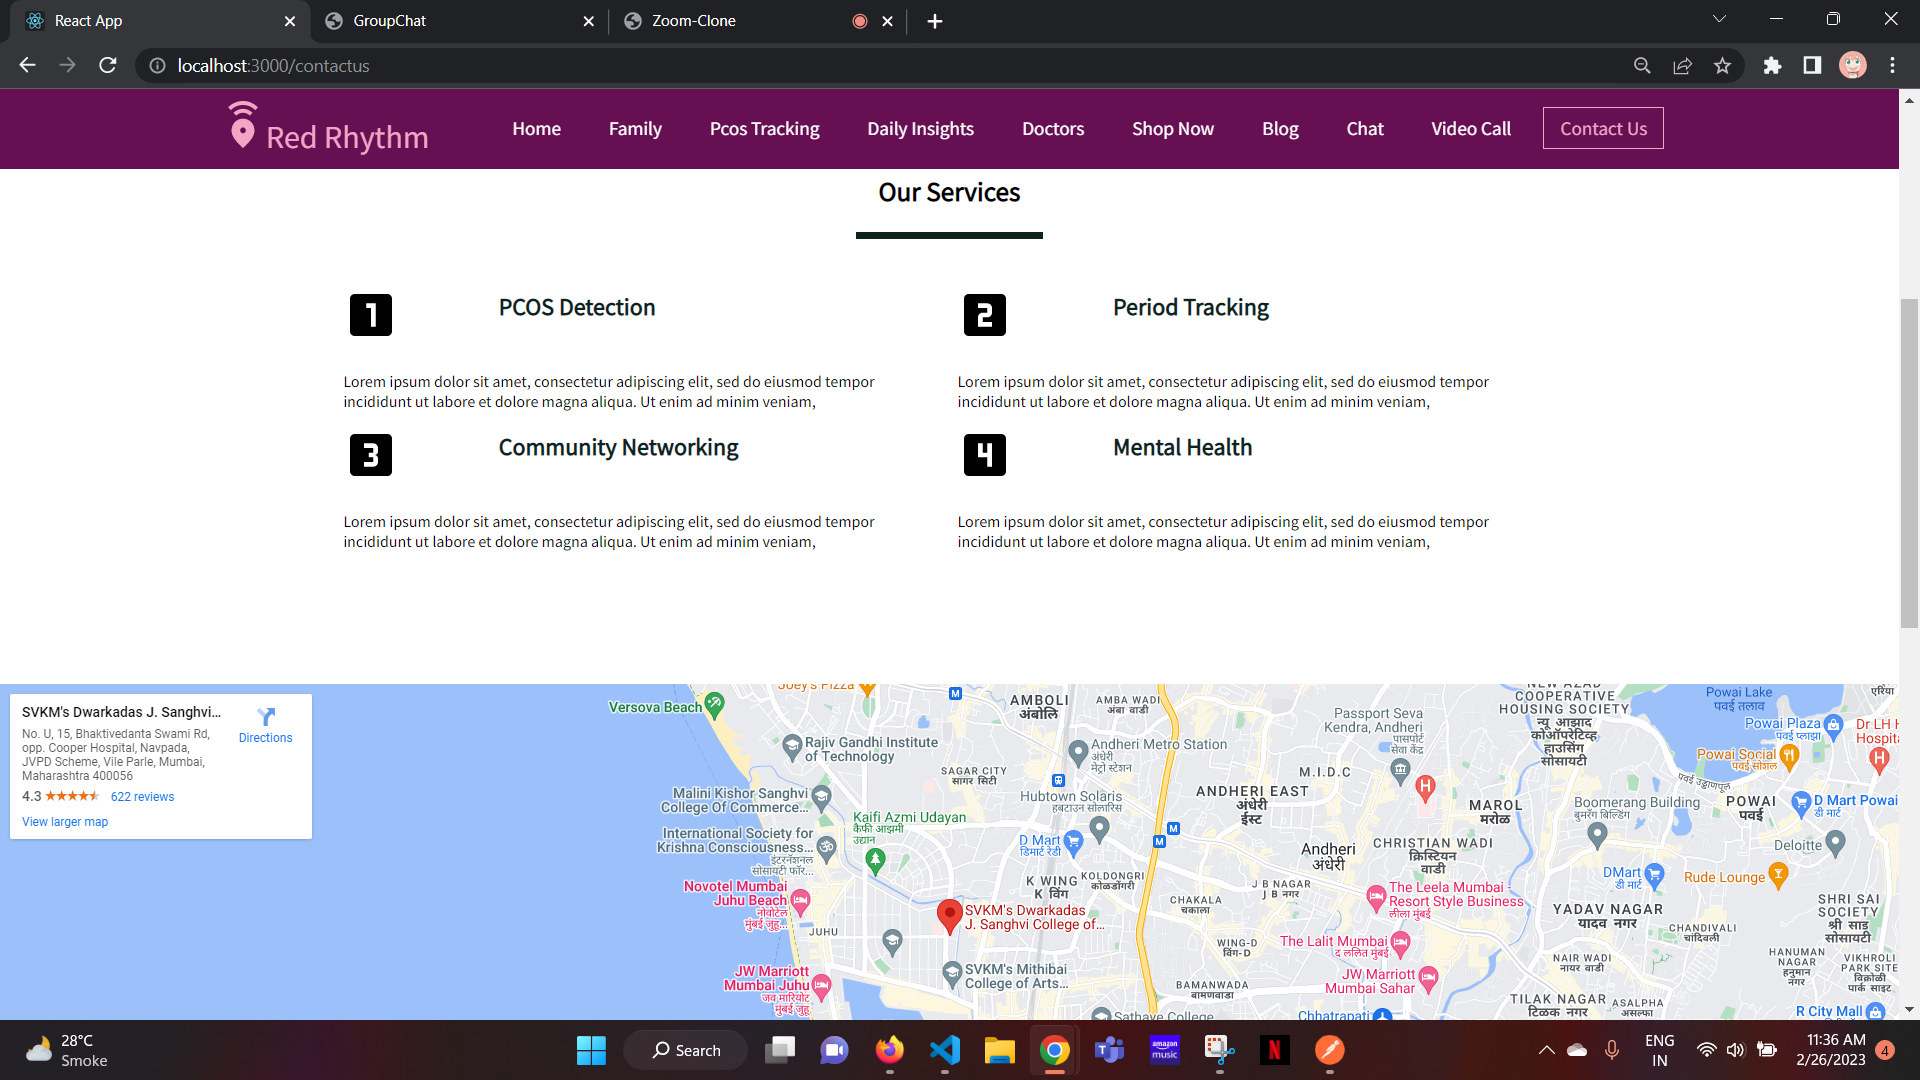
Task: Open the Pcos Tracking menu item
Action: (x=764, y=129)
